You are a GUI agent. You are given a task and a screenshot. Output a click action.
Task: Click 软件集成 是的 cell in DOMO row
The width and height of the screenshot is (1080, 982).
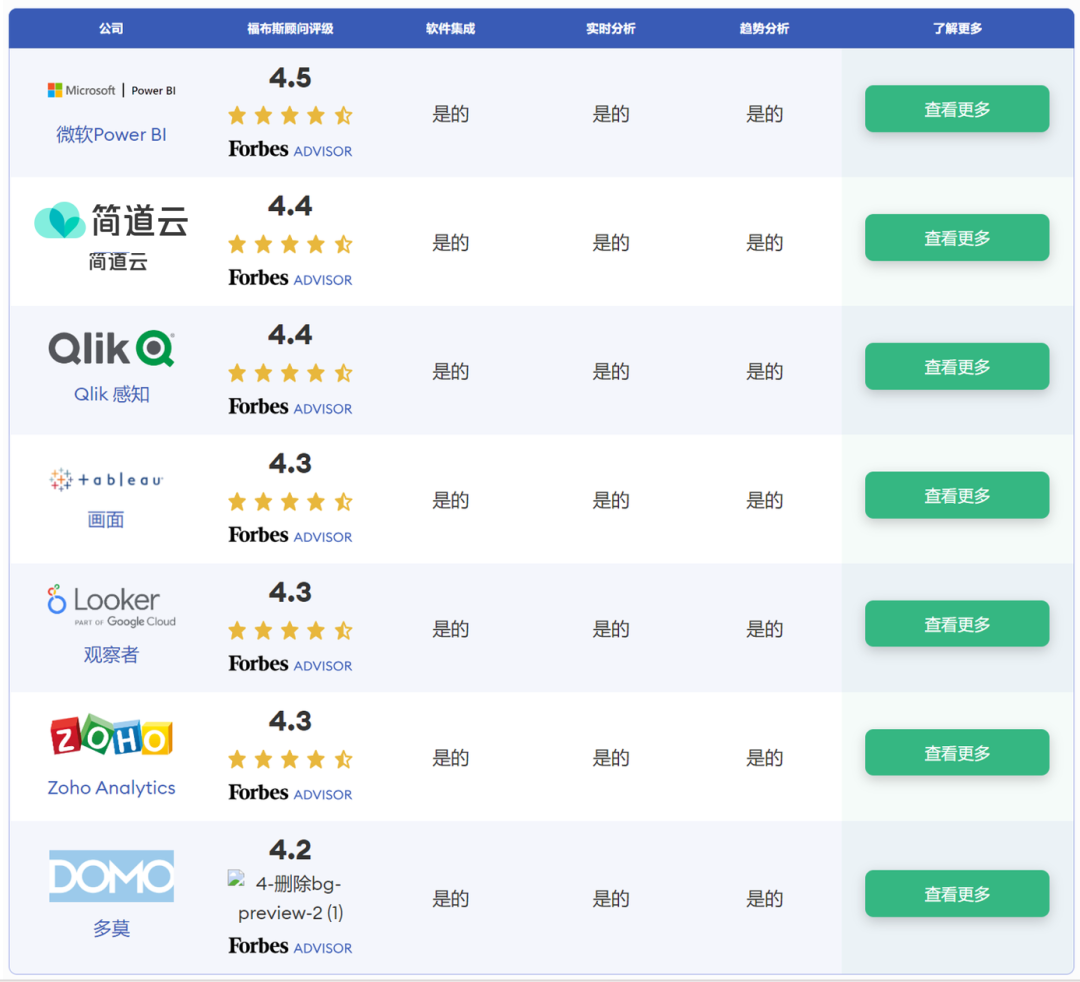click(450, 899)
